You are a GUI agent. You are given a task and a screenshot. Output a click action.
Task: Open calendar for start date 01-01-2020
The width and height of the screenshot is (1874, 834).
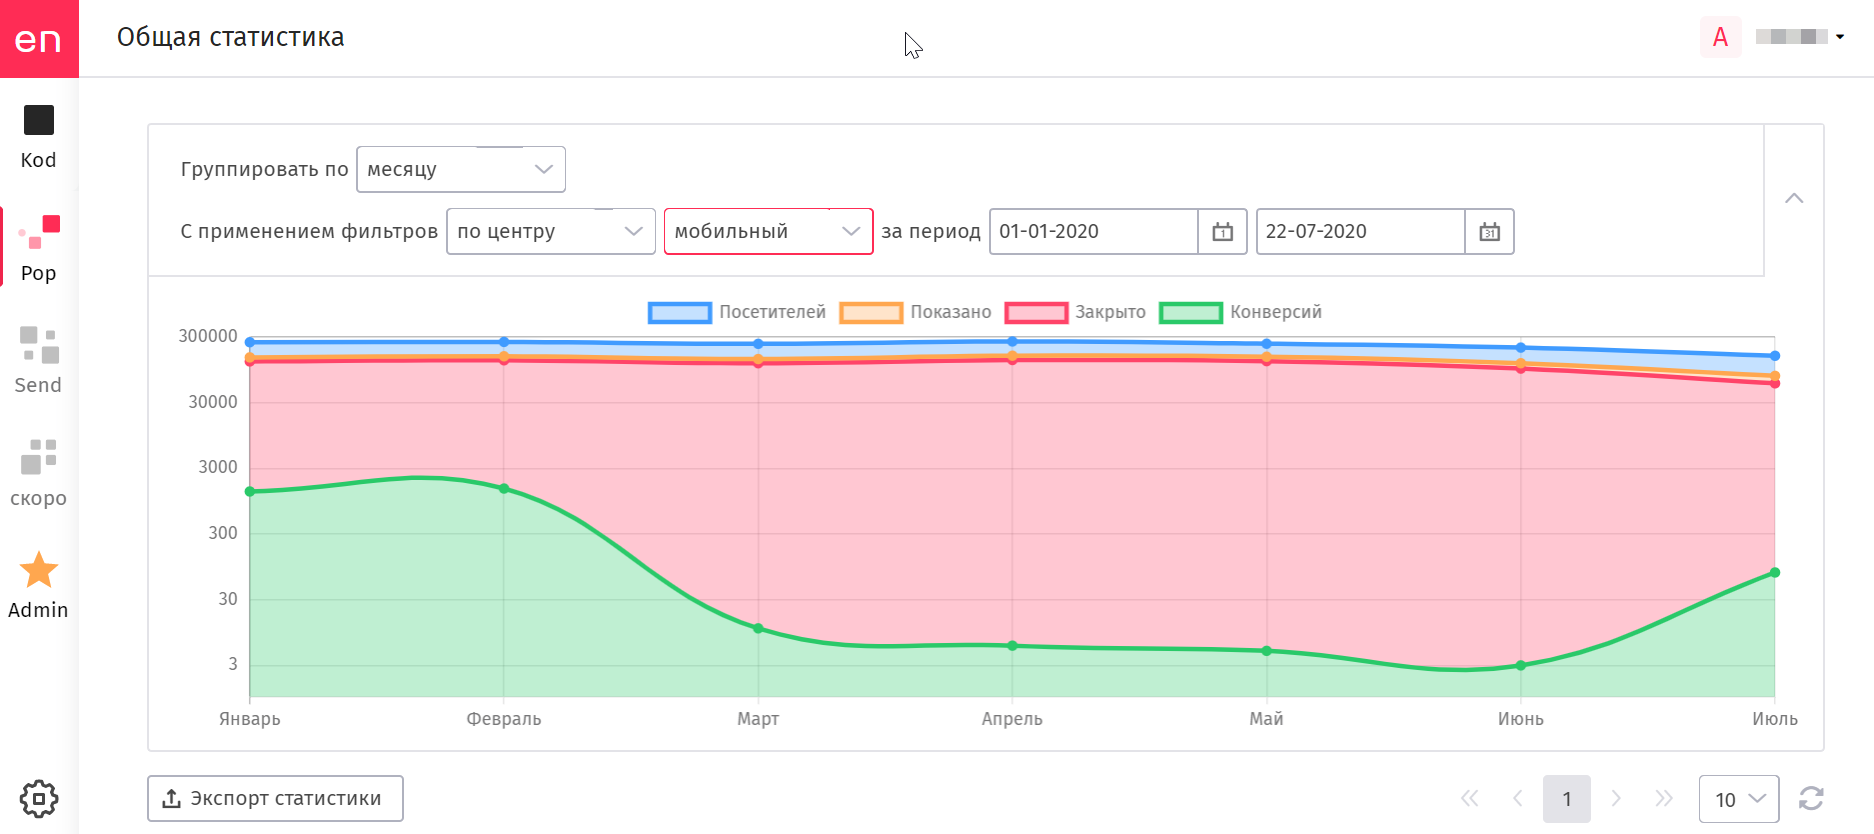1222,232
